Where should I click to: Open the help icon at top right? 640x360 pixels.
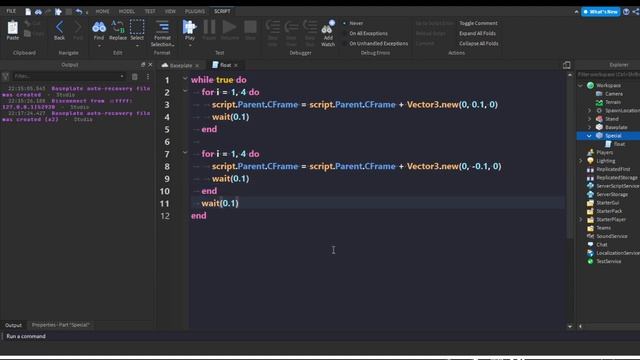[x=626, y=11]
